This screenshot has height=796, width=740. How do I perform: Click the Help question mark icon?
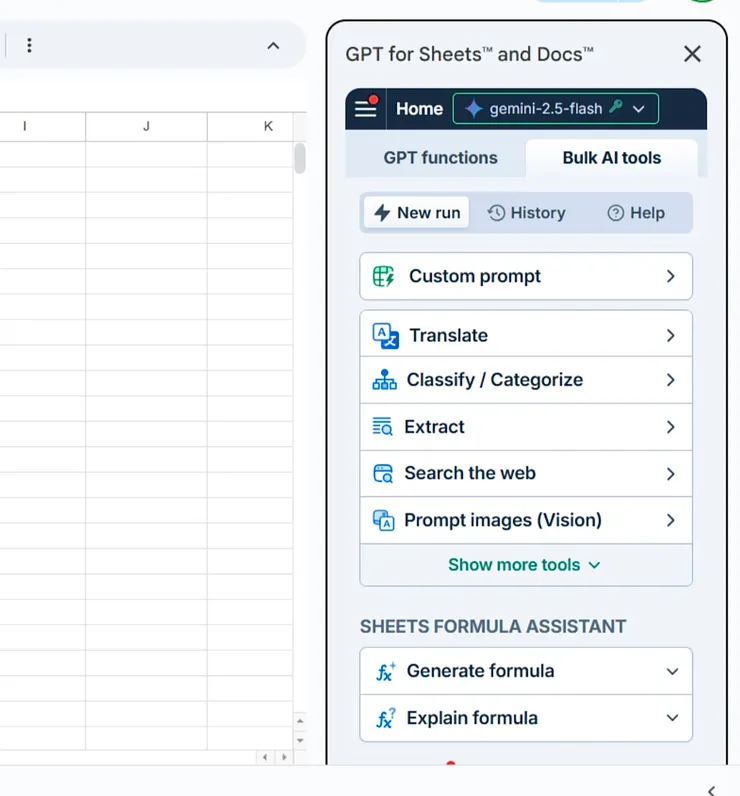pyautogui.click(x=616, y=213)
